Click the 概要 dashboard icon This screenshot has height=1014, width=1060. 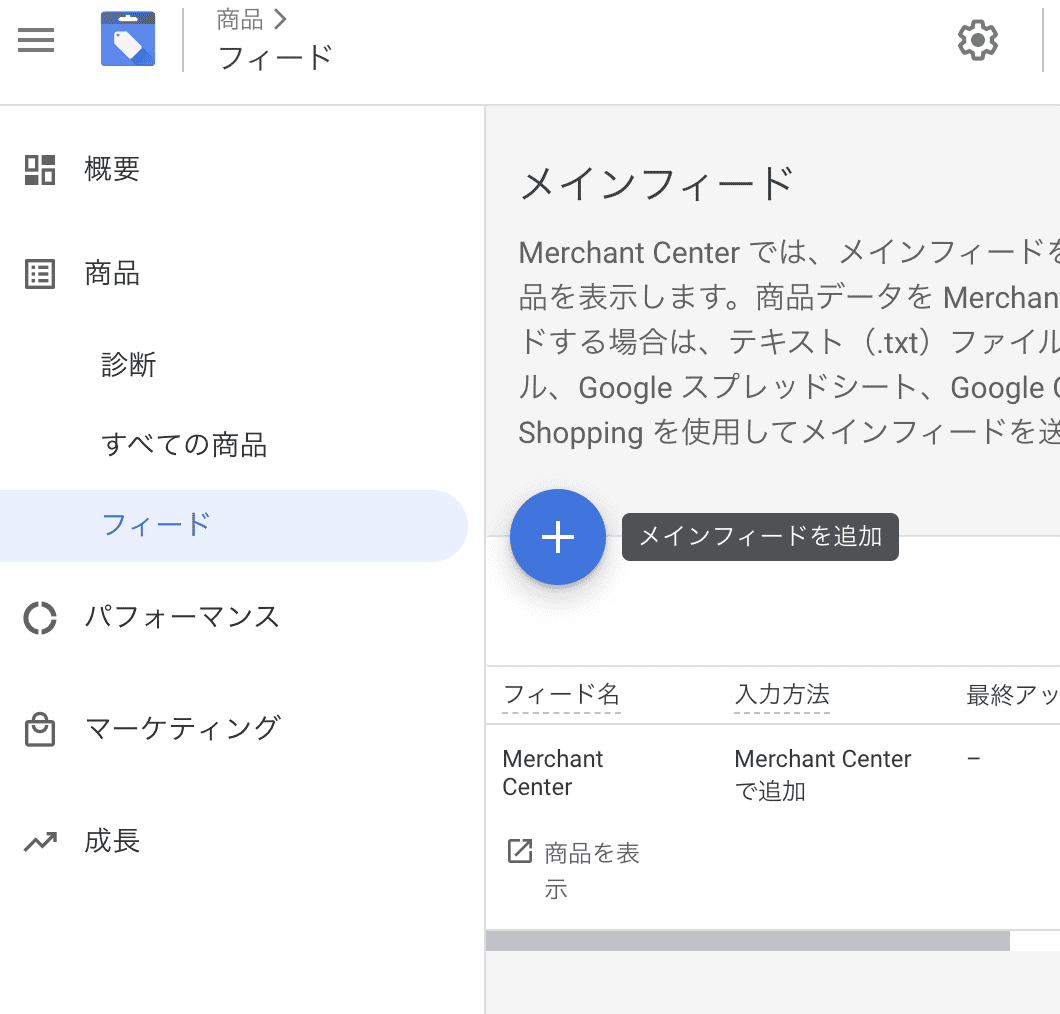tap(40, 170)
